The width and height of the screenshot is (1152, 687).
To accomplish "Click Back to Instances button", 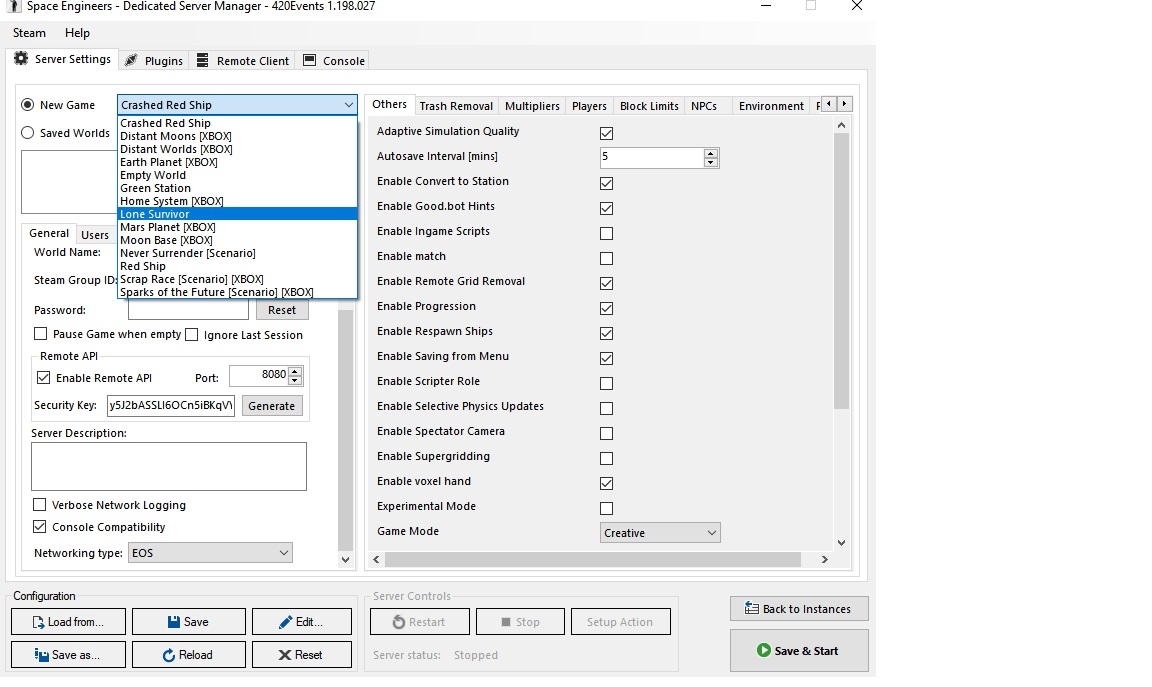I will (798, 609).
